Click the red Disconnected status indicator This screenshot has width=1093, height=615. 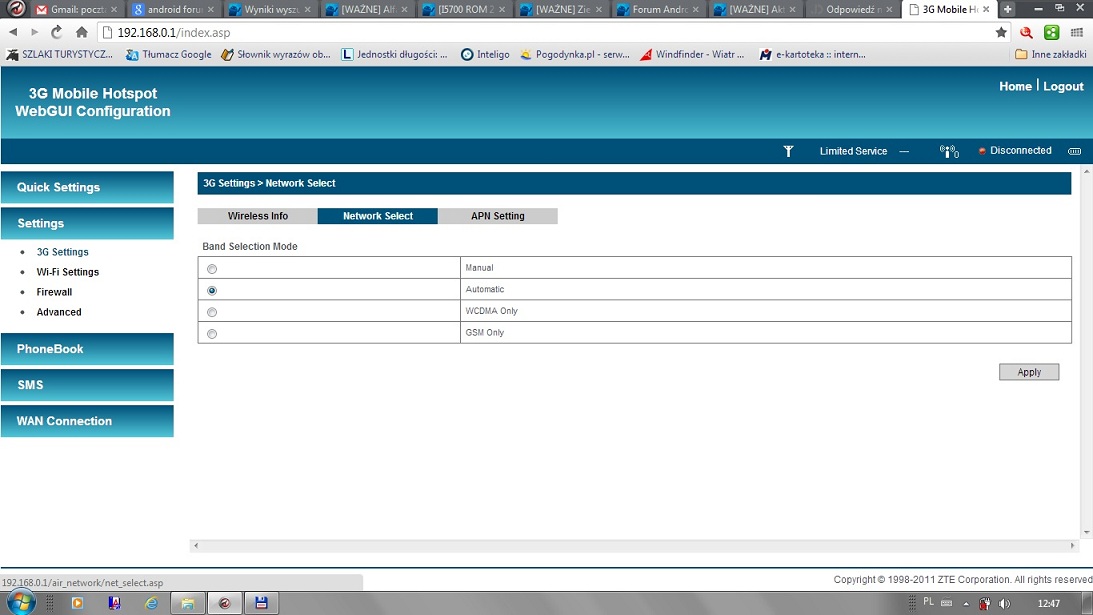pyautogui.click(x=982, y=151)
